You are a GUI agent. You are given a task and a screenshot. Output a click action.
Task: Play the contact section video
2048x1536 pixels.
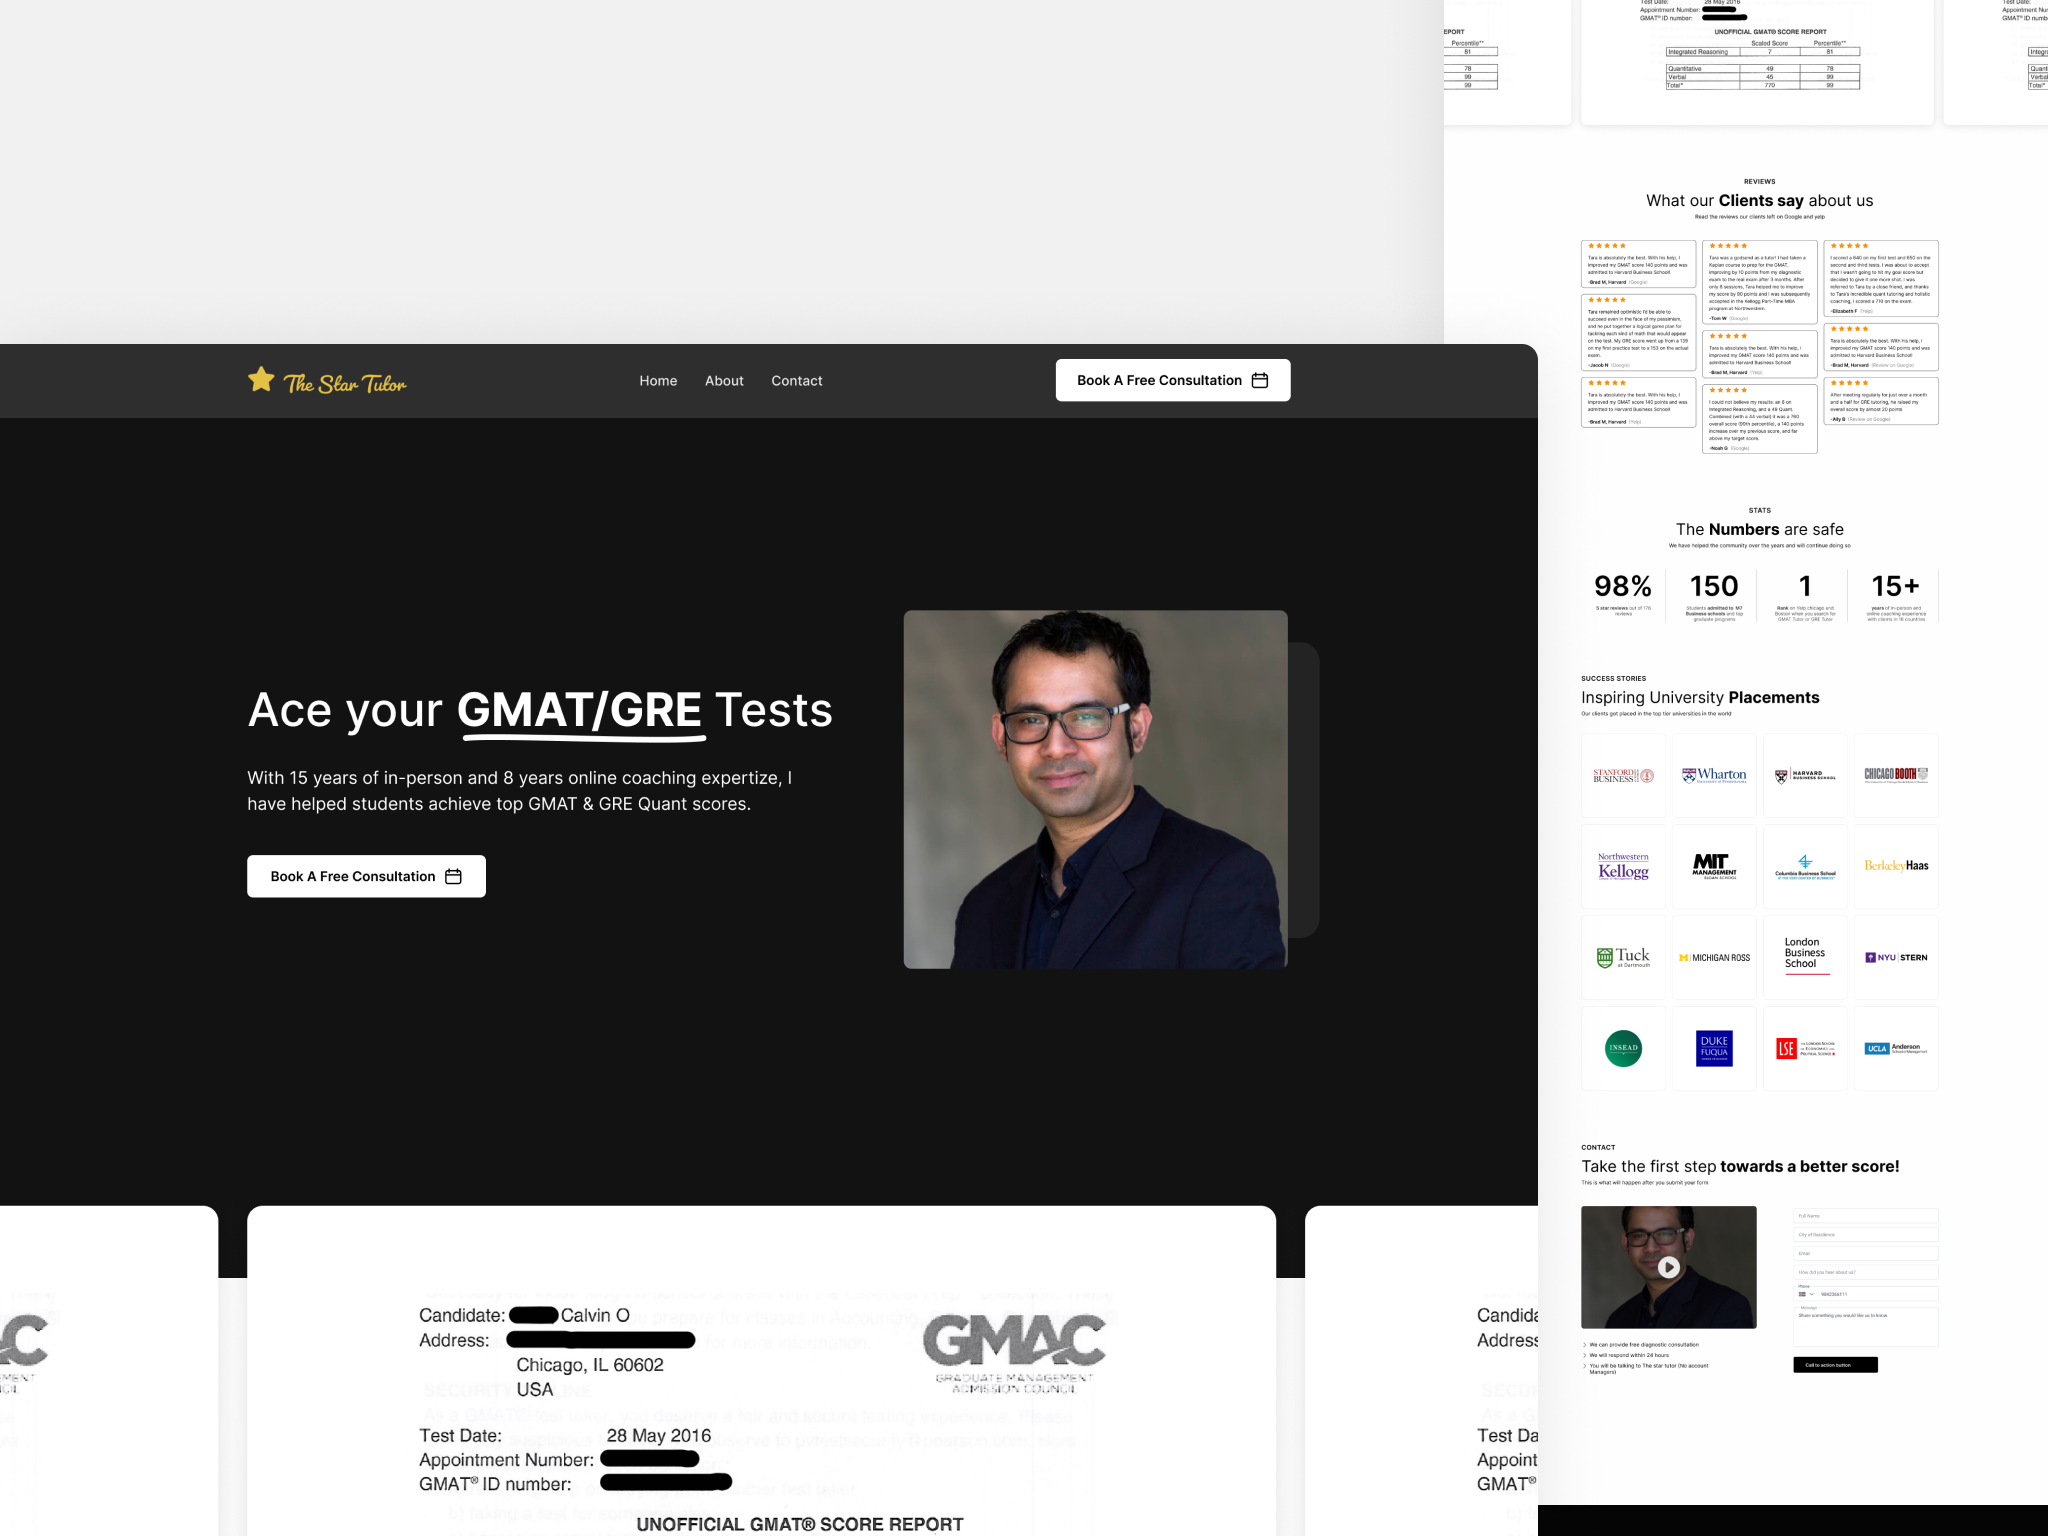(x=1668, y=1267)
